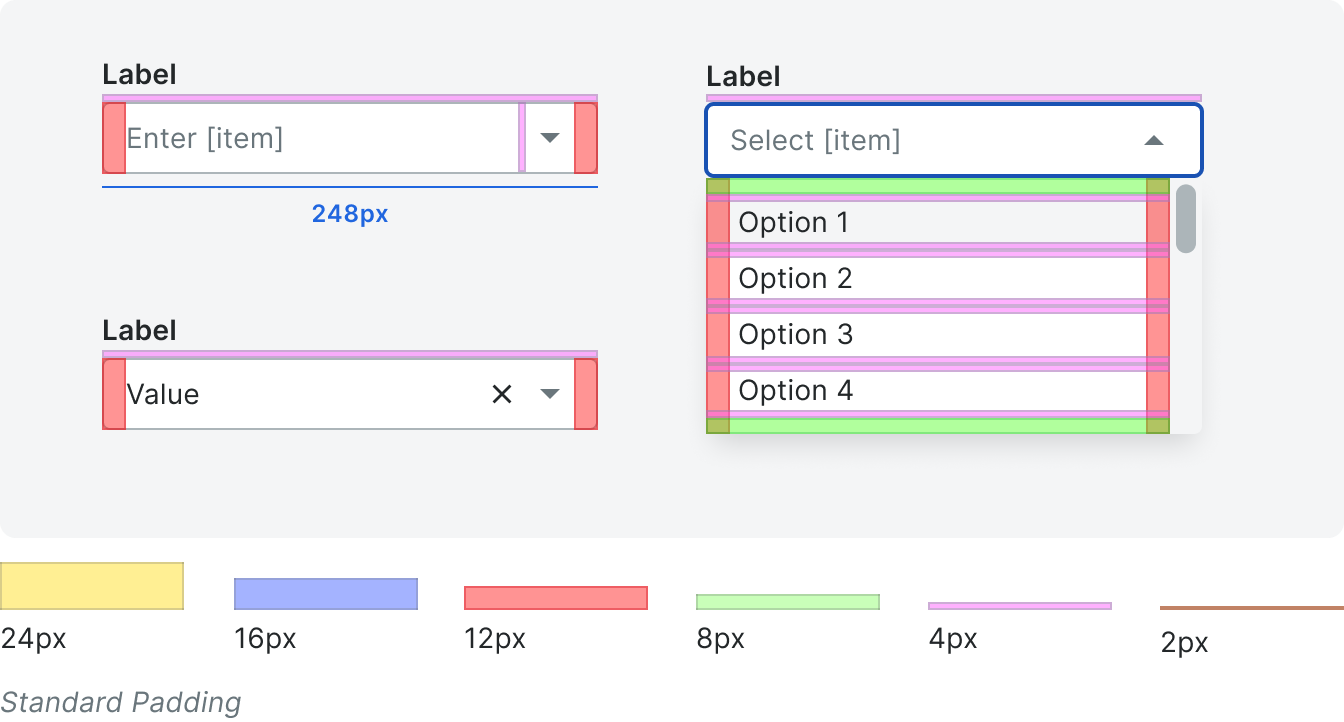Collapse the Select [item] dropdown with the up caret

click(1154, 141)
